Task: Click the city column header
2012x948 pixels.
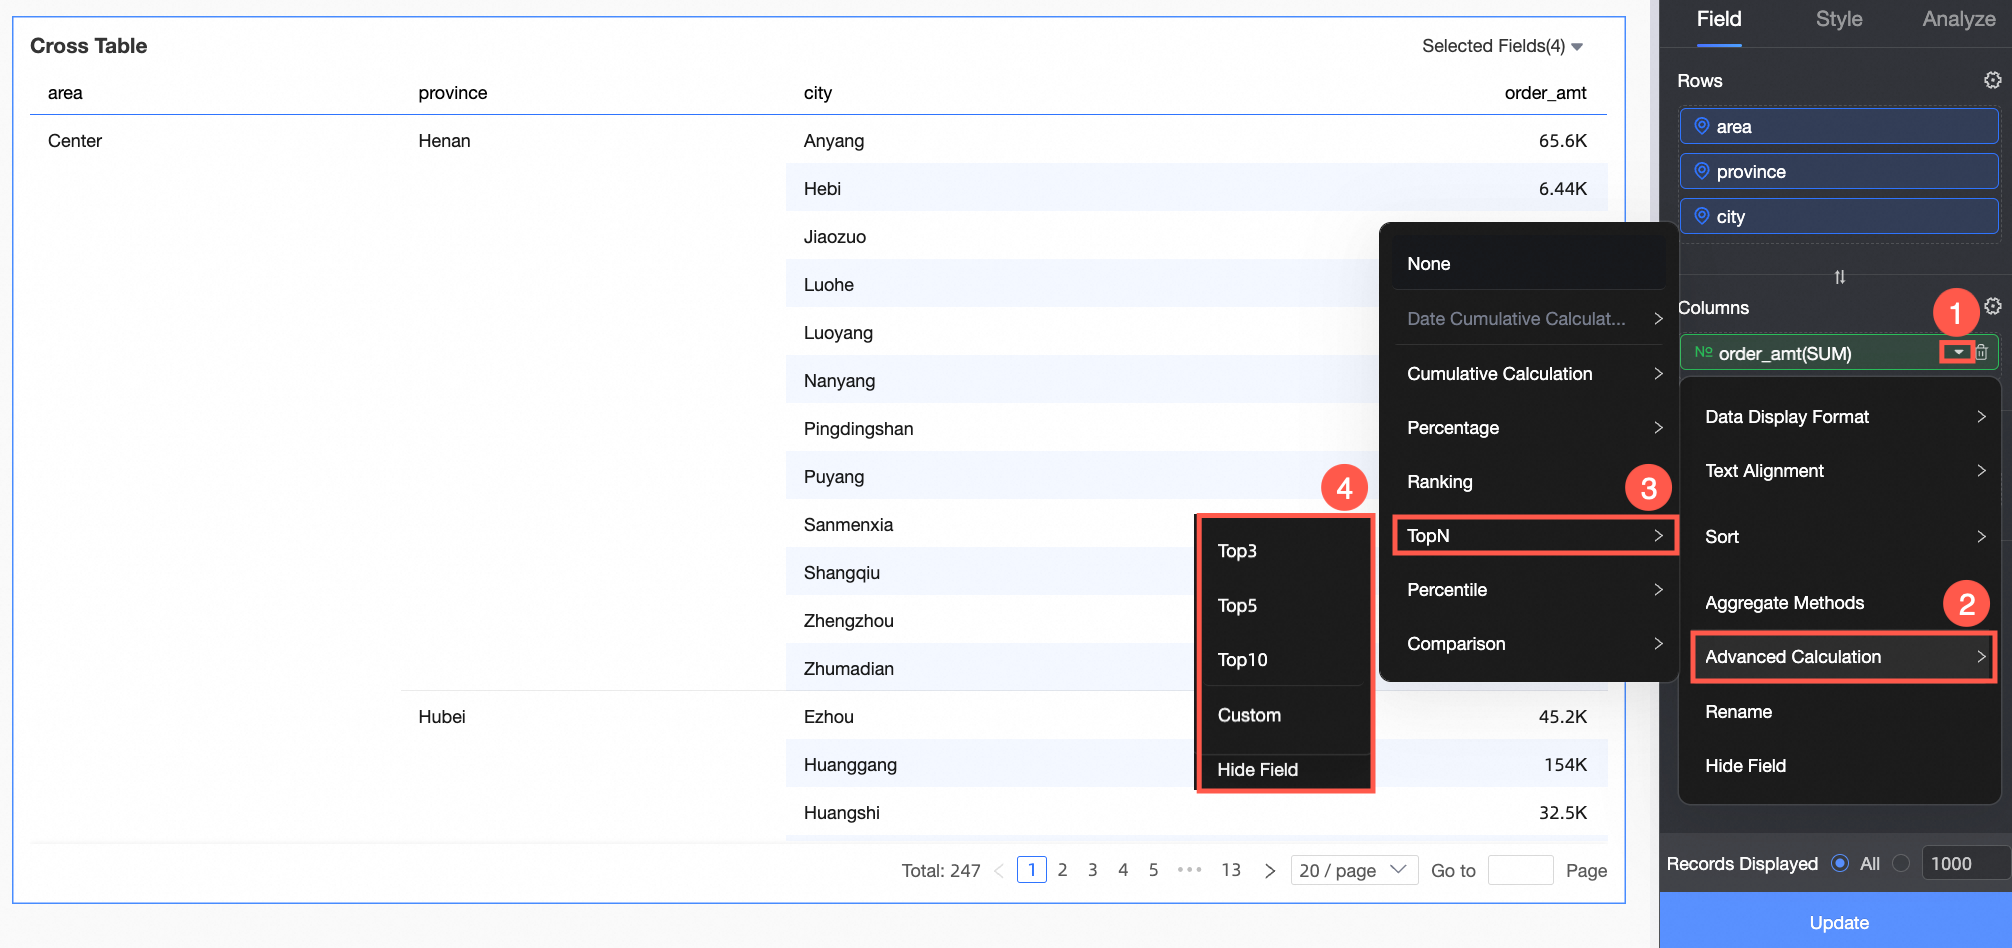Action: pos(818,93)
